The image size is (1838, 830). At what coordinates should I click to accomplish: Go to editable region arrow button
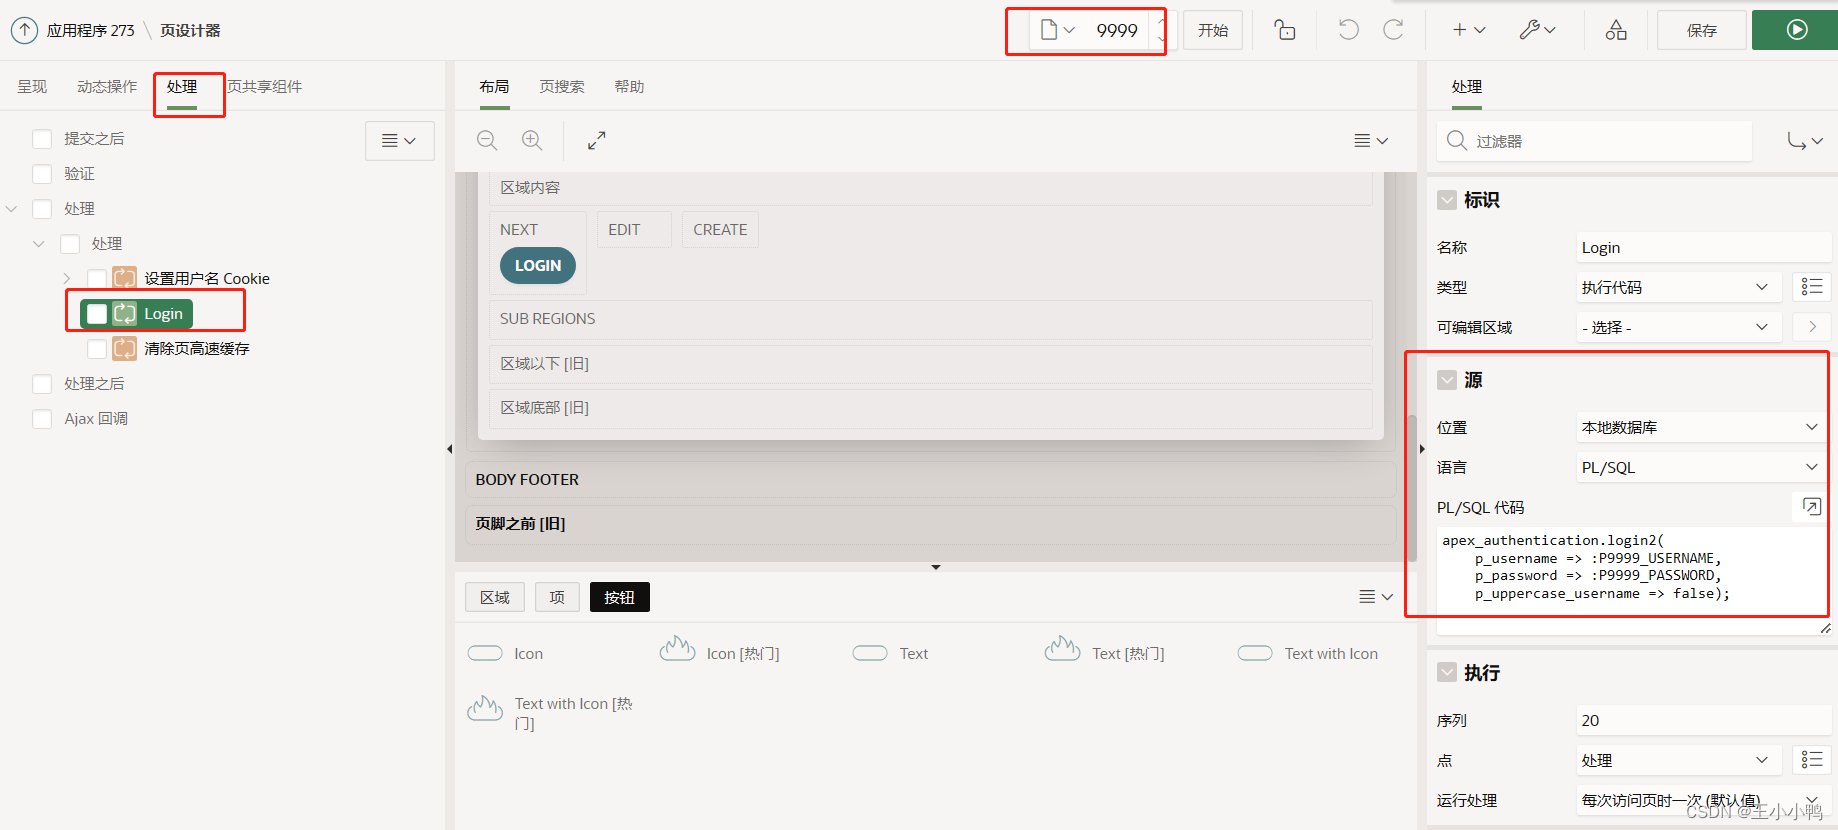pyautogui.click(x=1812, y=327)
